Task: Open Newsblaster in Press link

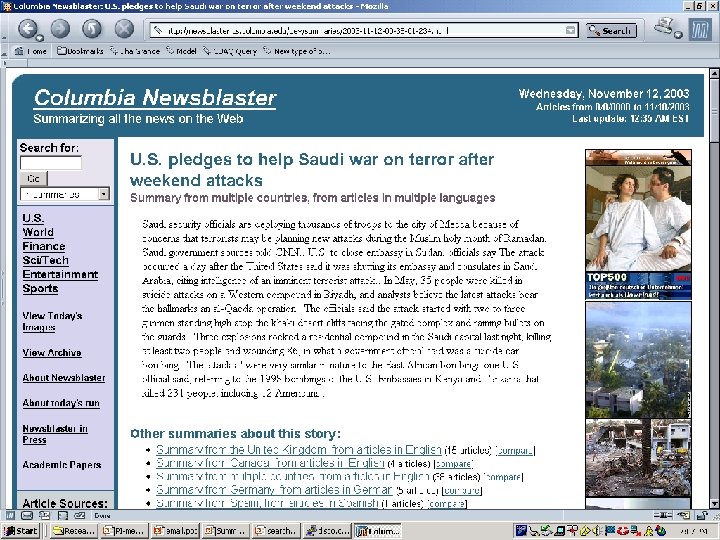Action: [x=55, y=434]
